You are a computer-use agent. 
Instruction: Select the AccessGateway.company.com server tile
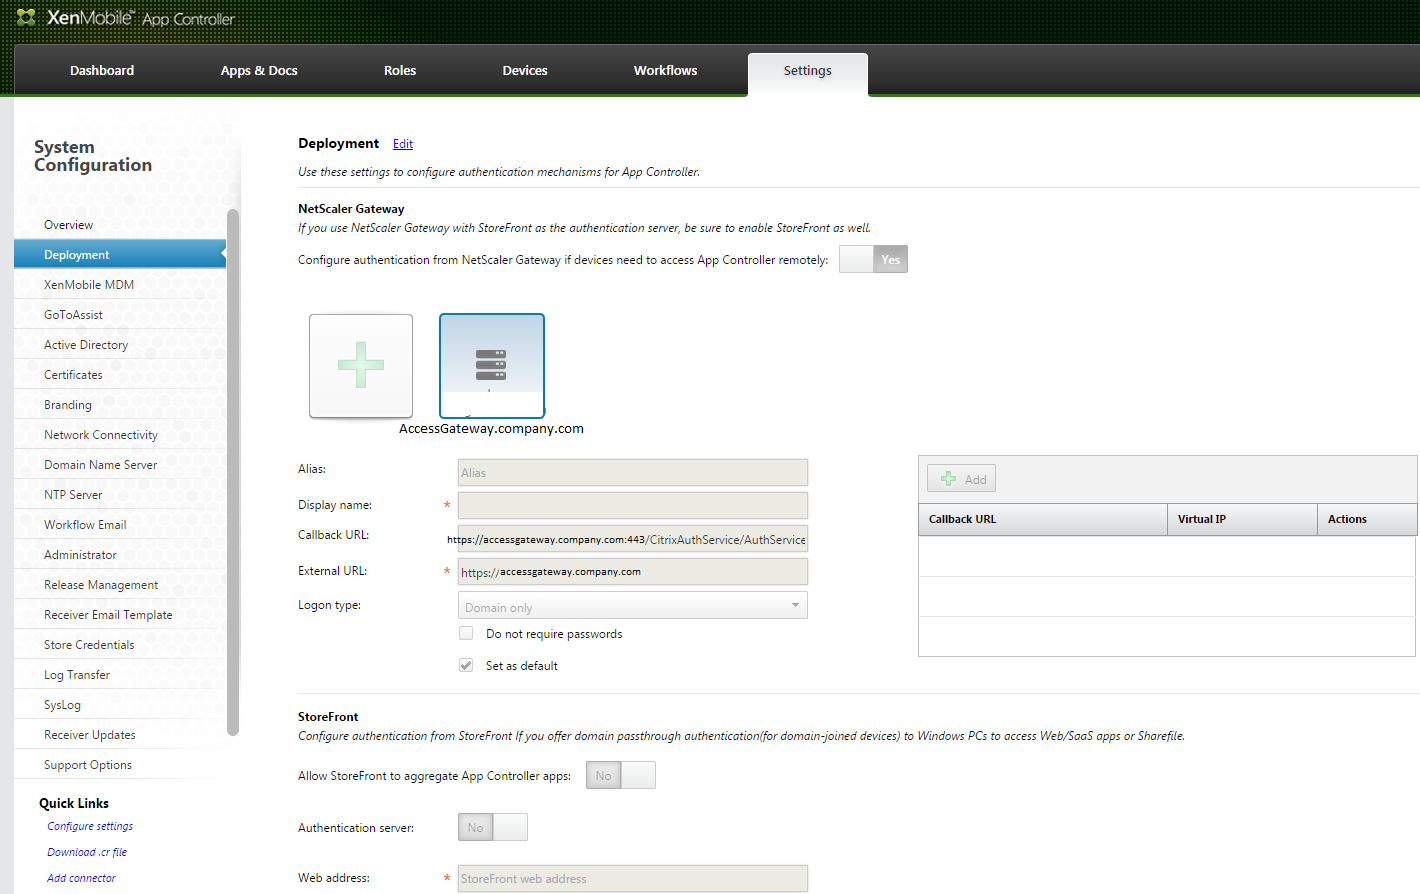pos(491,365)
